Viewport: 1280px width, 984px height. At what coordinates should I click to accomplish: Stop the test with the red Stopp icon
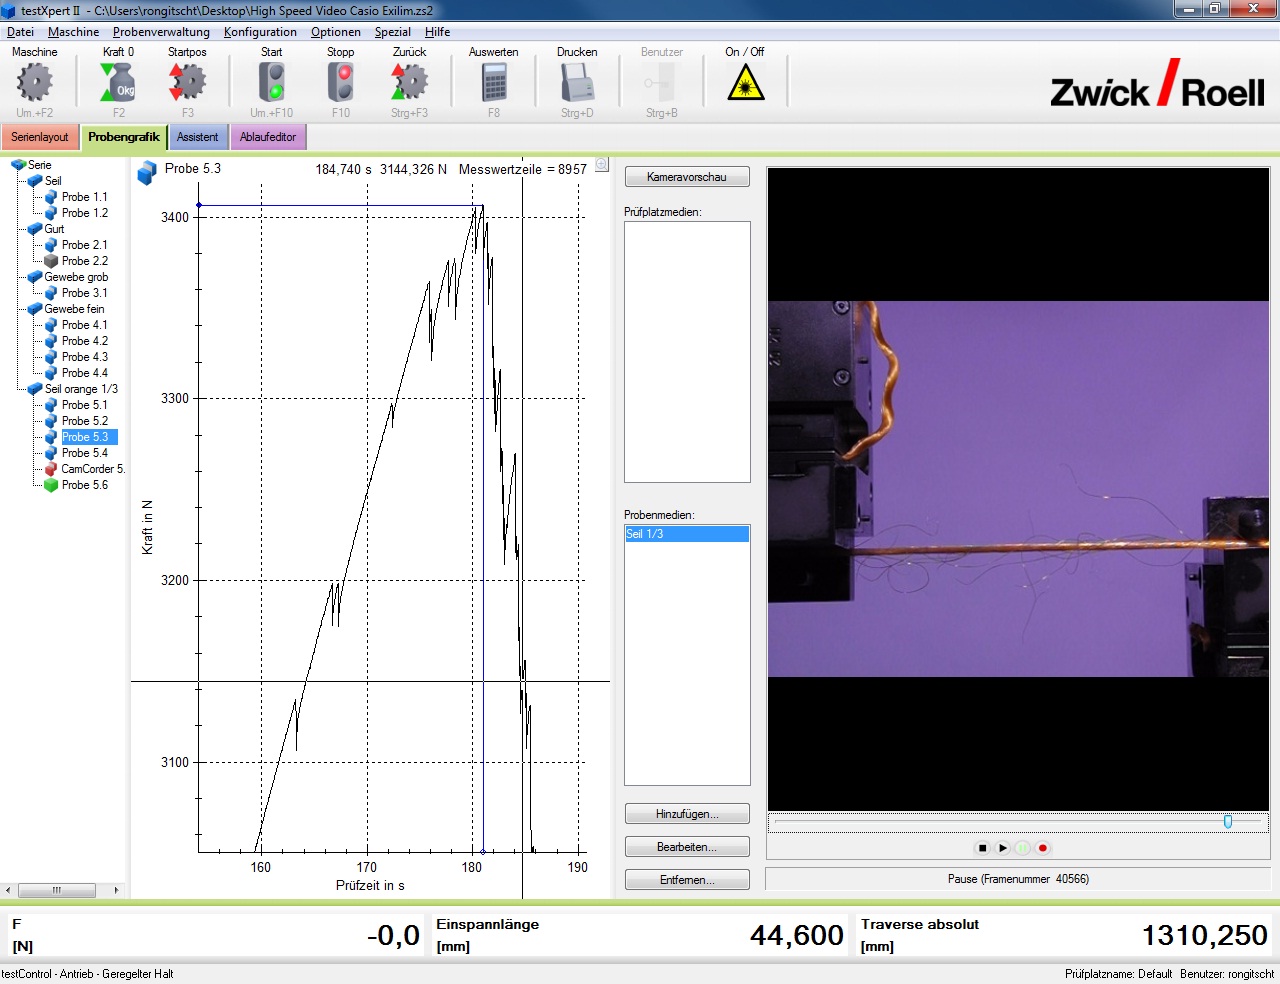point(340,82)
